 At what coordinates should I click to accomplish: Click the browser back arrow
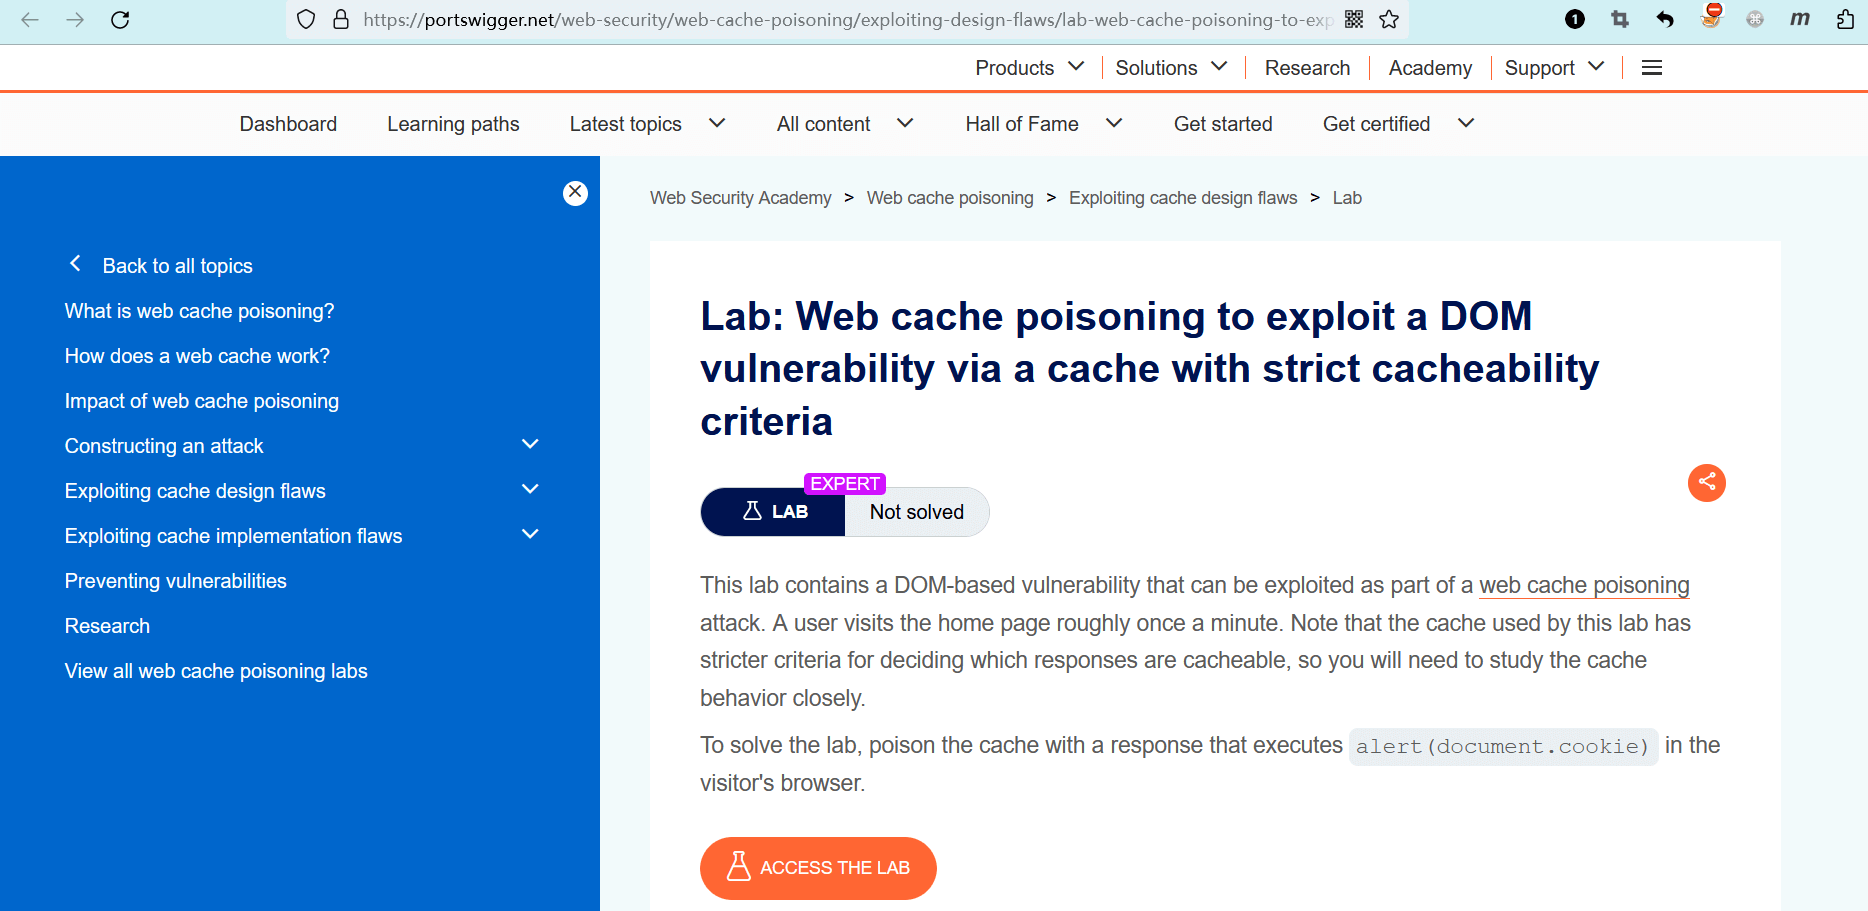tap(30, 20)
